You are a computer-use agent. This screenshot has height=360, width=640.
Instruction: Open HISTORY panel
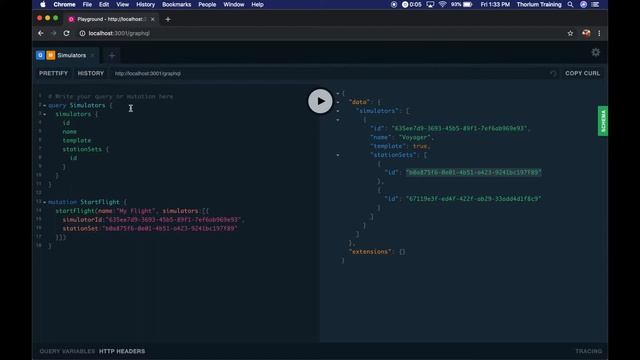click(x=91, y=73)
